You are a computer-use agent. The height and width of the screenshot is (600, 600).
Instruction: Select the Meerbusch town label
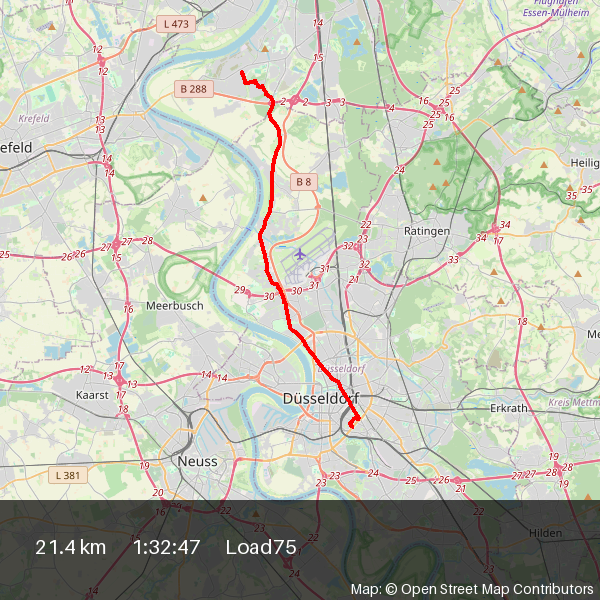[x=175, y=306]
